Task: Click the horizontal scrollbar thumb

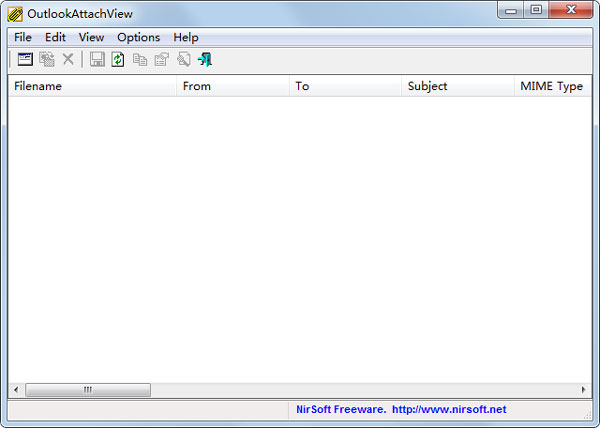Action: tap(88, 390)
